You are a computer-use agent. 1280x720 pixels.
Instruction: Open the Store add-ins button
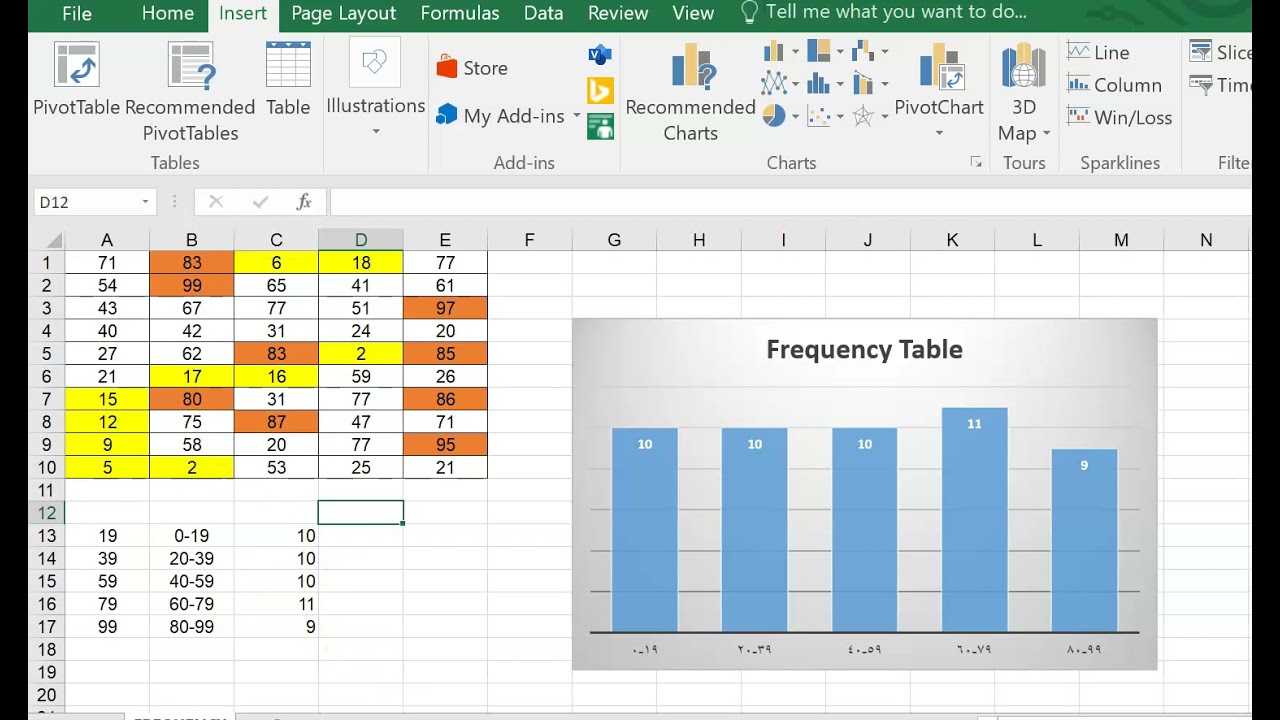pyautogui.click(x=473, y=68)
